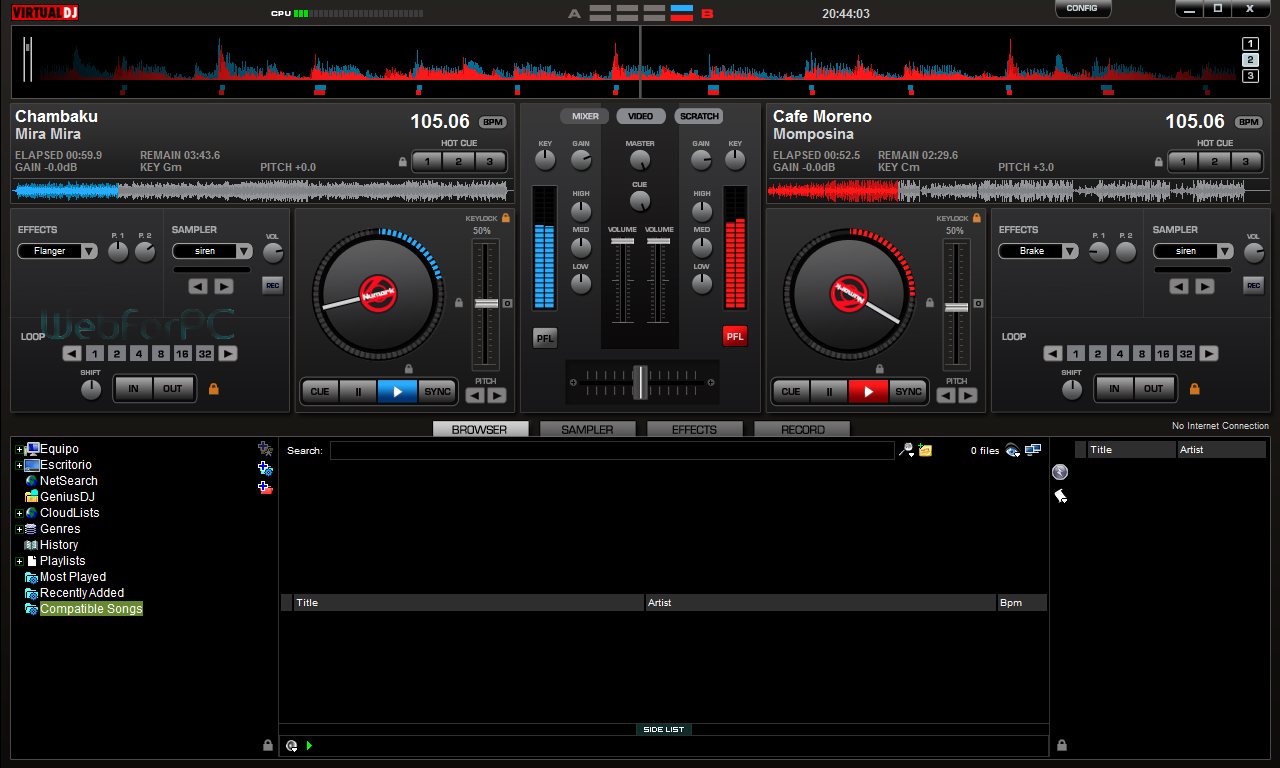Switch to the SCRATCH panel tab
This screenshot has height=768, width=1280.
[699, 116]
